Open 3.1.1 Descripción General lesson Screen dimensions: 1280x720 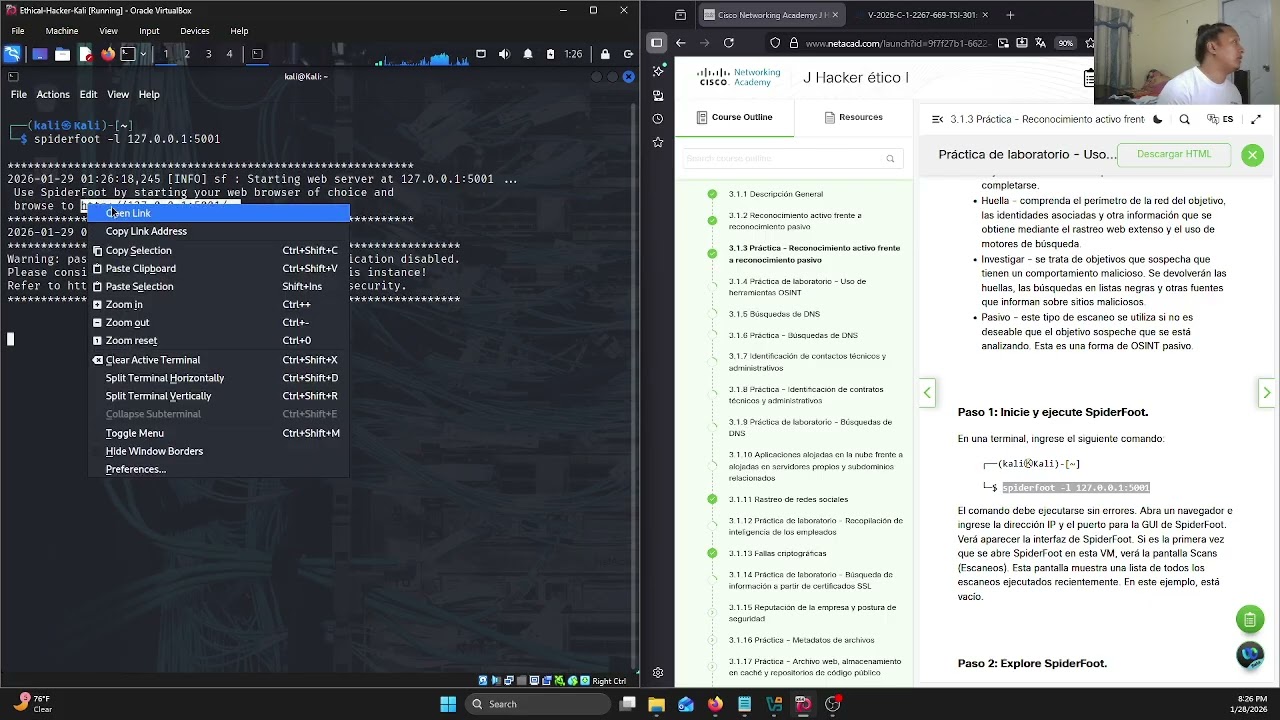776,194
